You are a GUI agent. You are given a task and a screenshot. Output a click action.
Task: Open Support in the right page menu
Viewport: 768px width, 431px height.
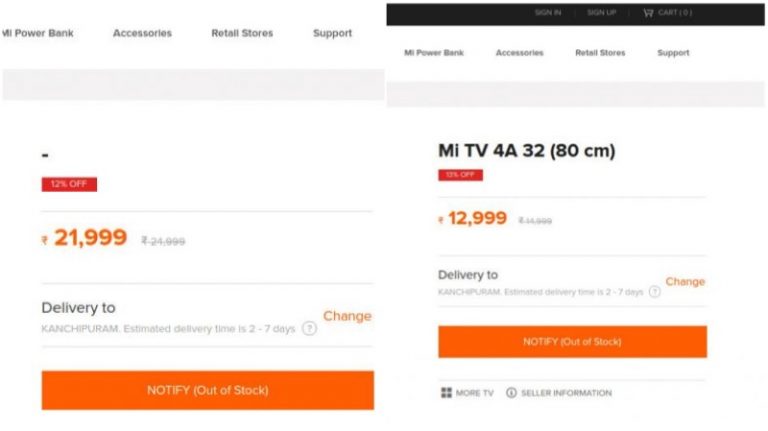(x=673, y=53)
